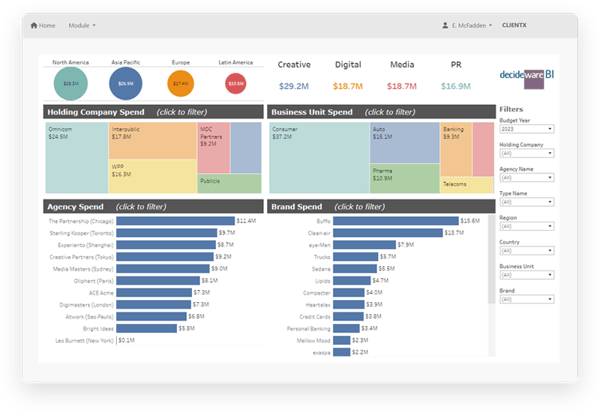Click ACE Acme agency bar
This screenshot has height=413, width=600.
(154, 292)
